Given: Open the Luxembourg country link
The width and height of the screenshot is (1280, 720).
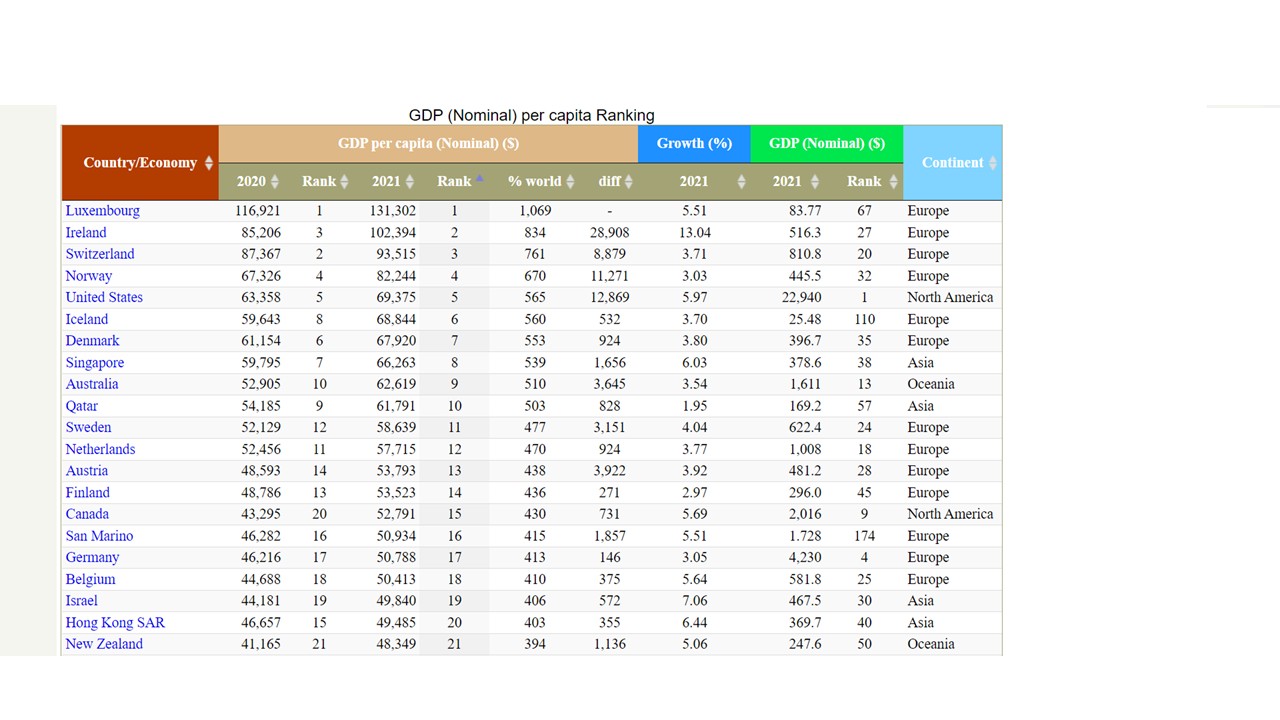Looking at the screenshot, I should coord(102,211).
